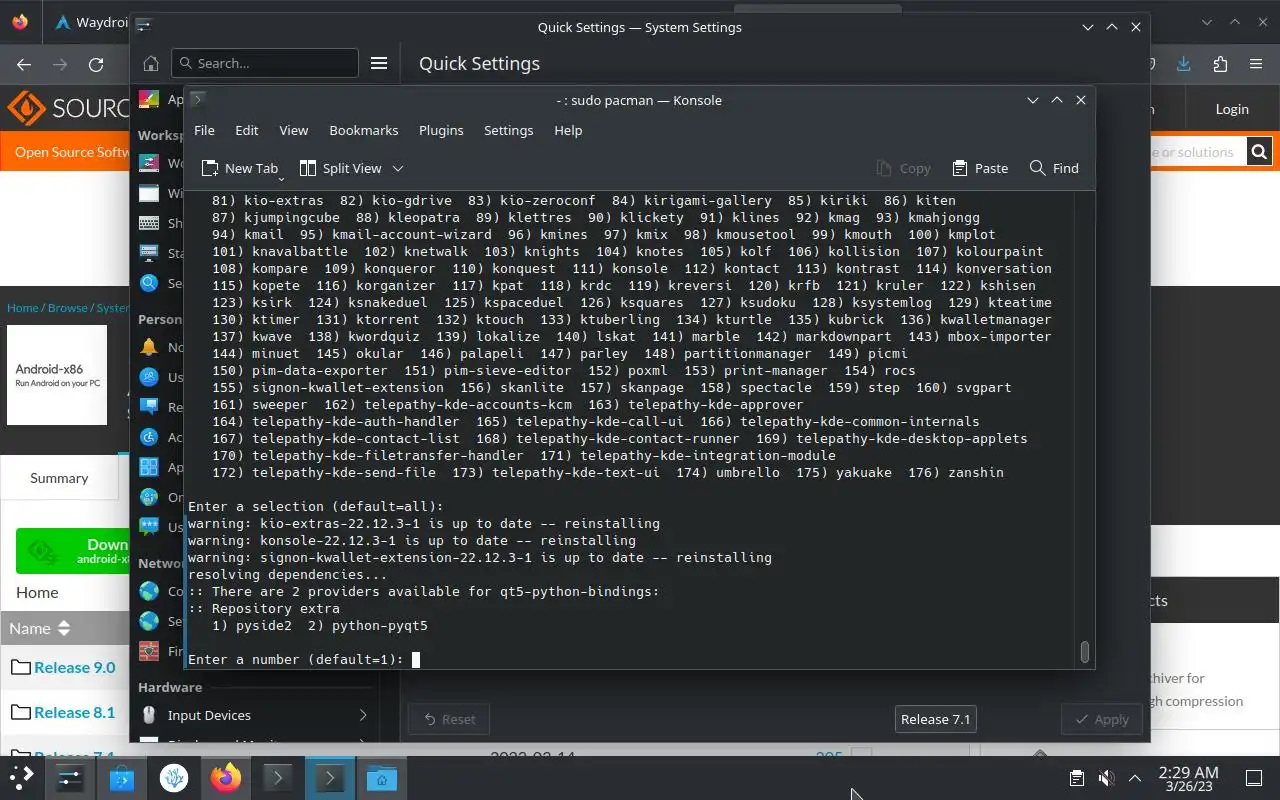Click the Notifications bell icon in settings sidebar
The image size is (1280, 800).
pos(149,347)
